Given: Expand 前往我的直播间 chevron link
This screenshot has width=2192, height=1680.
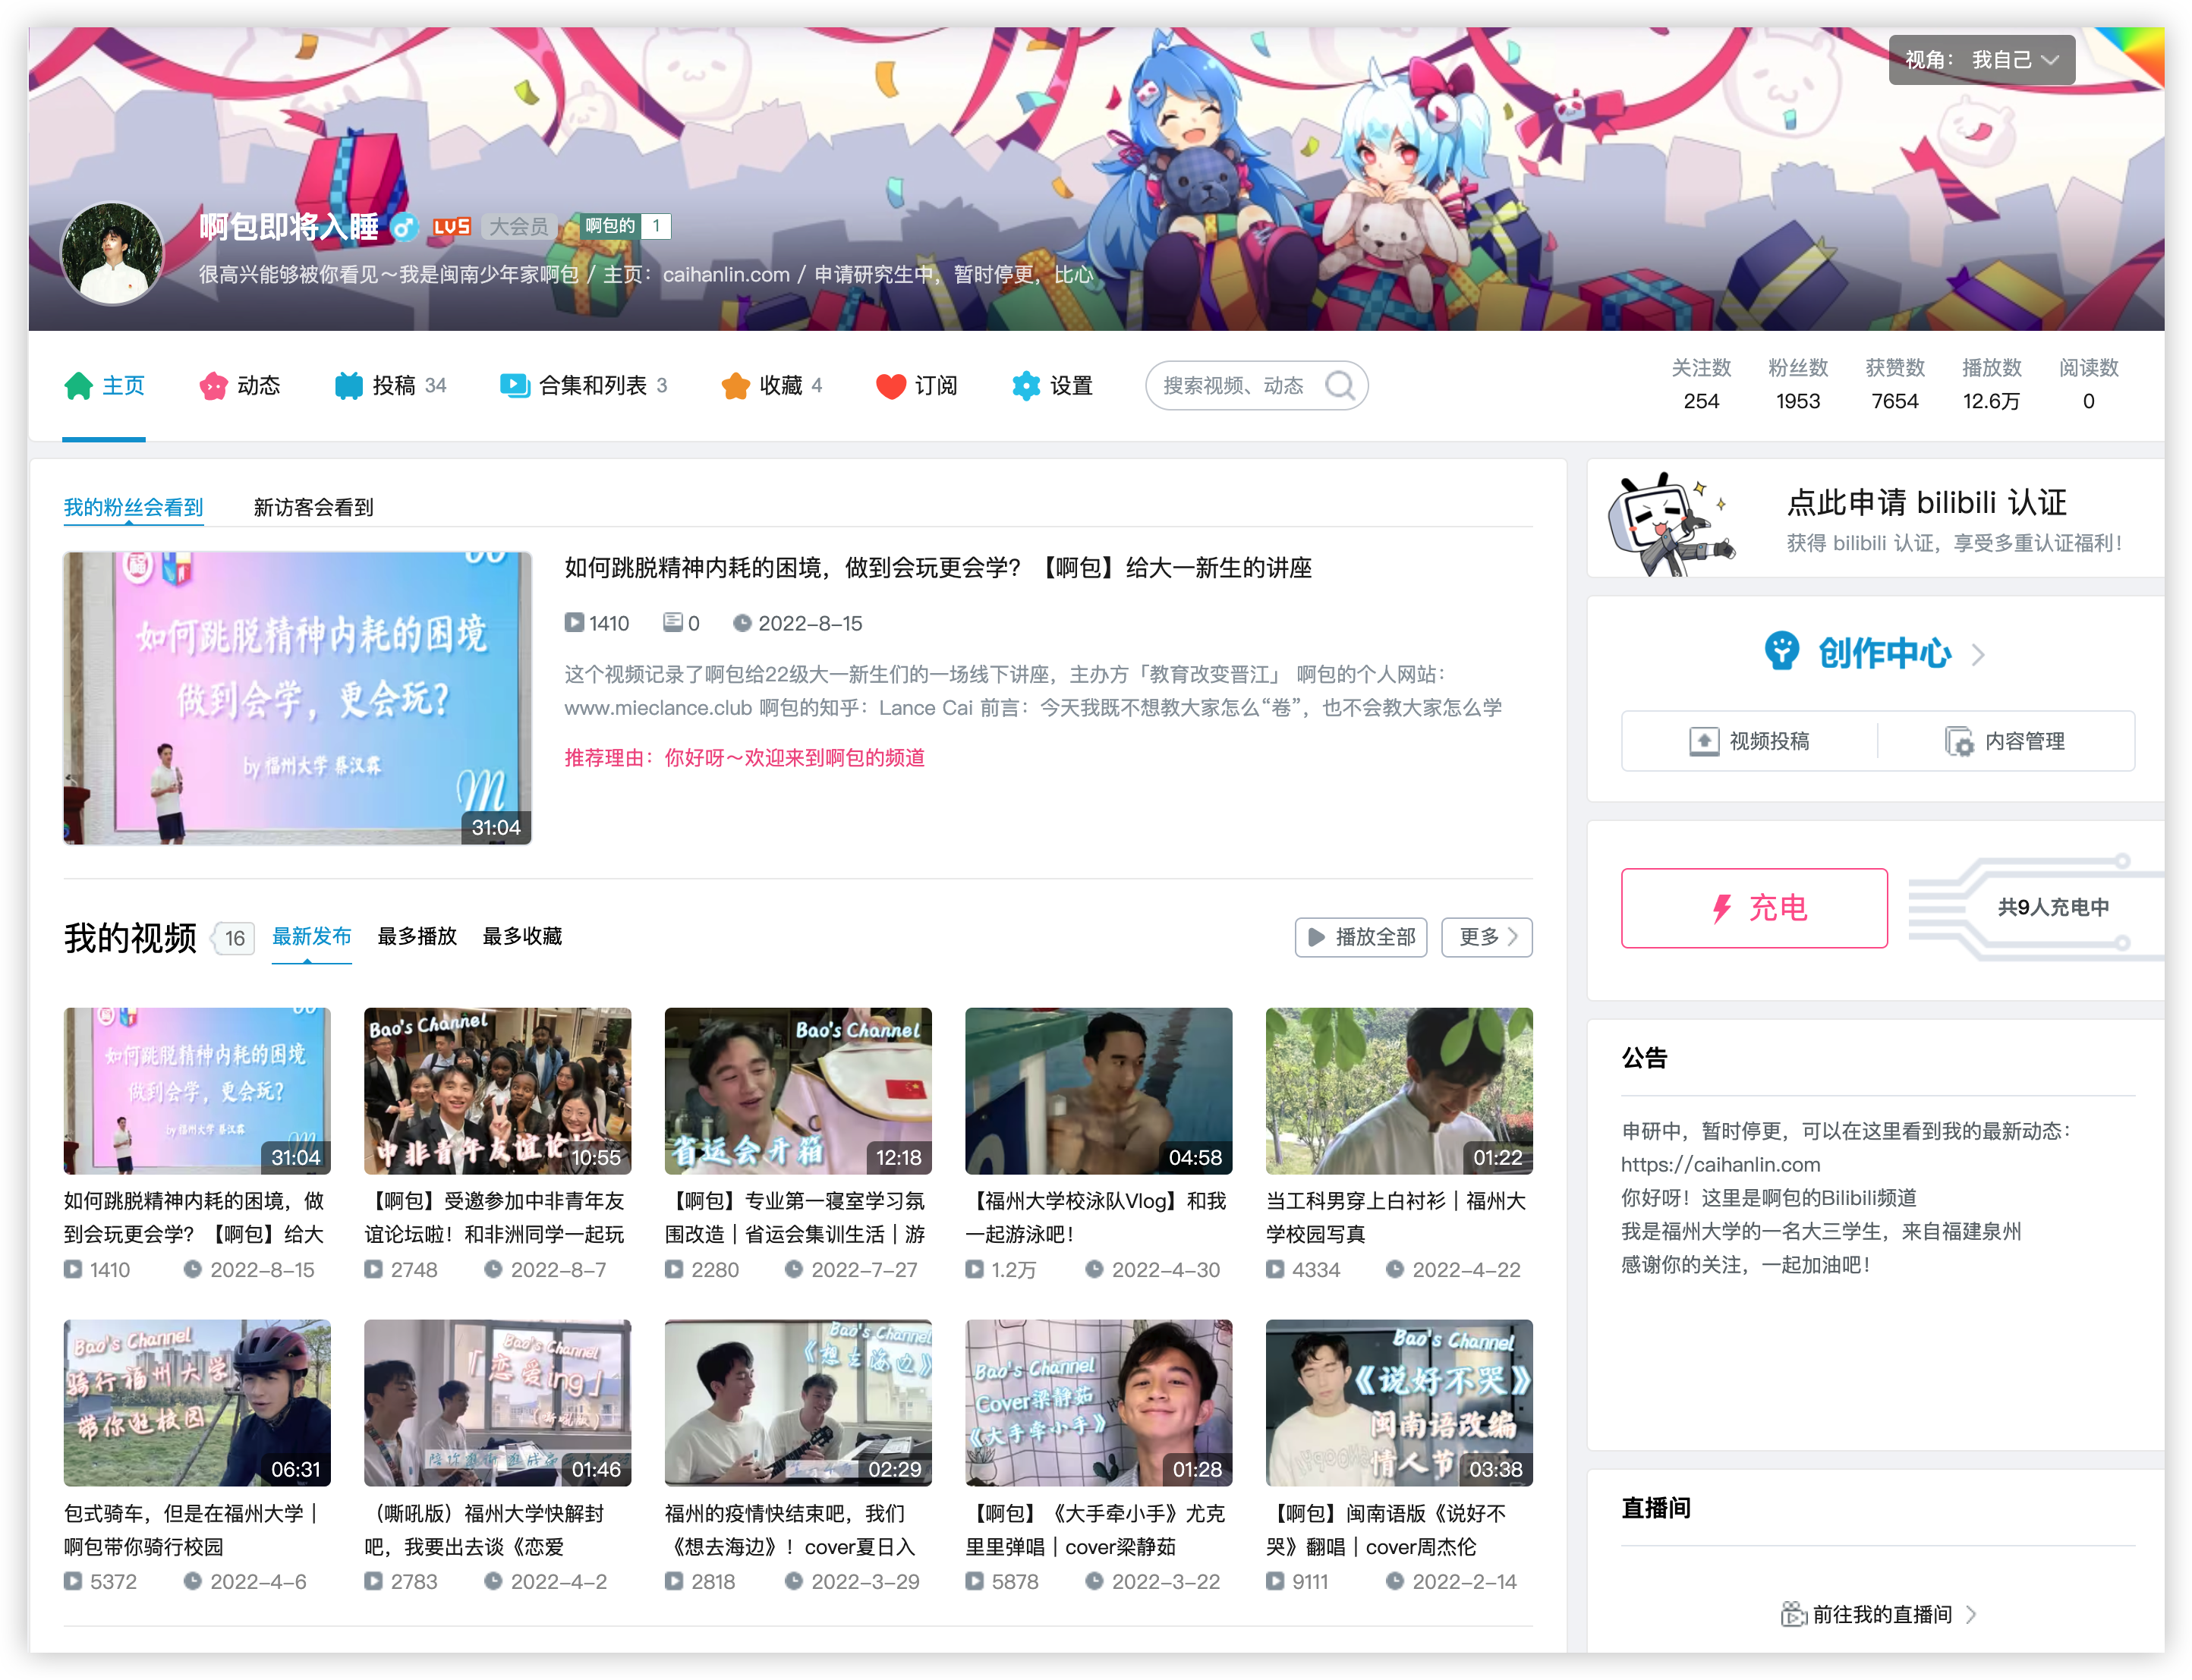Looking at the screenshot, I should (1970, 1614).
